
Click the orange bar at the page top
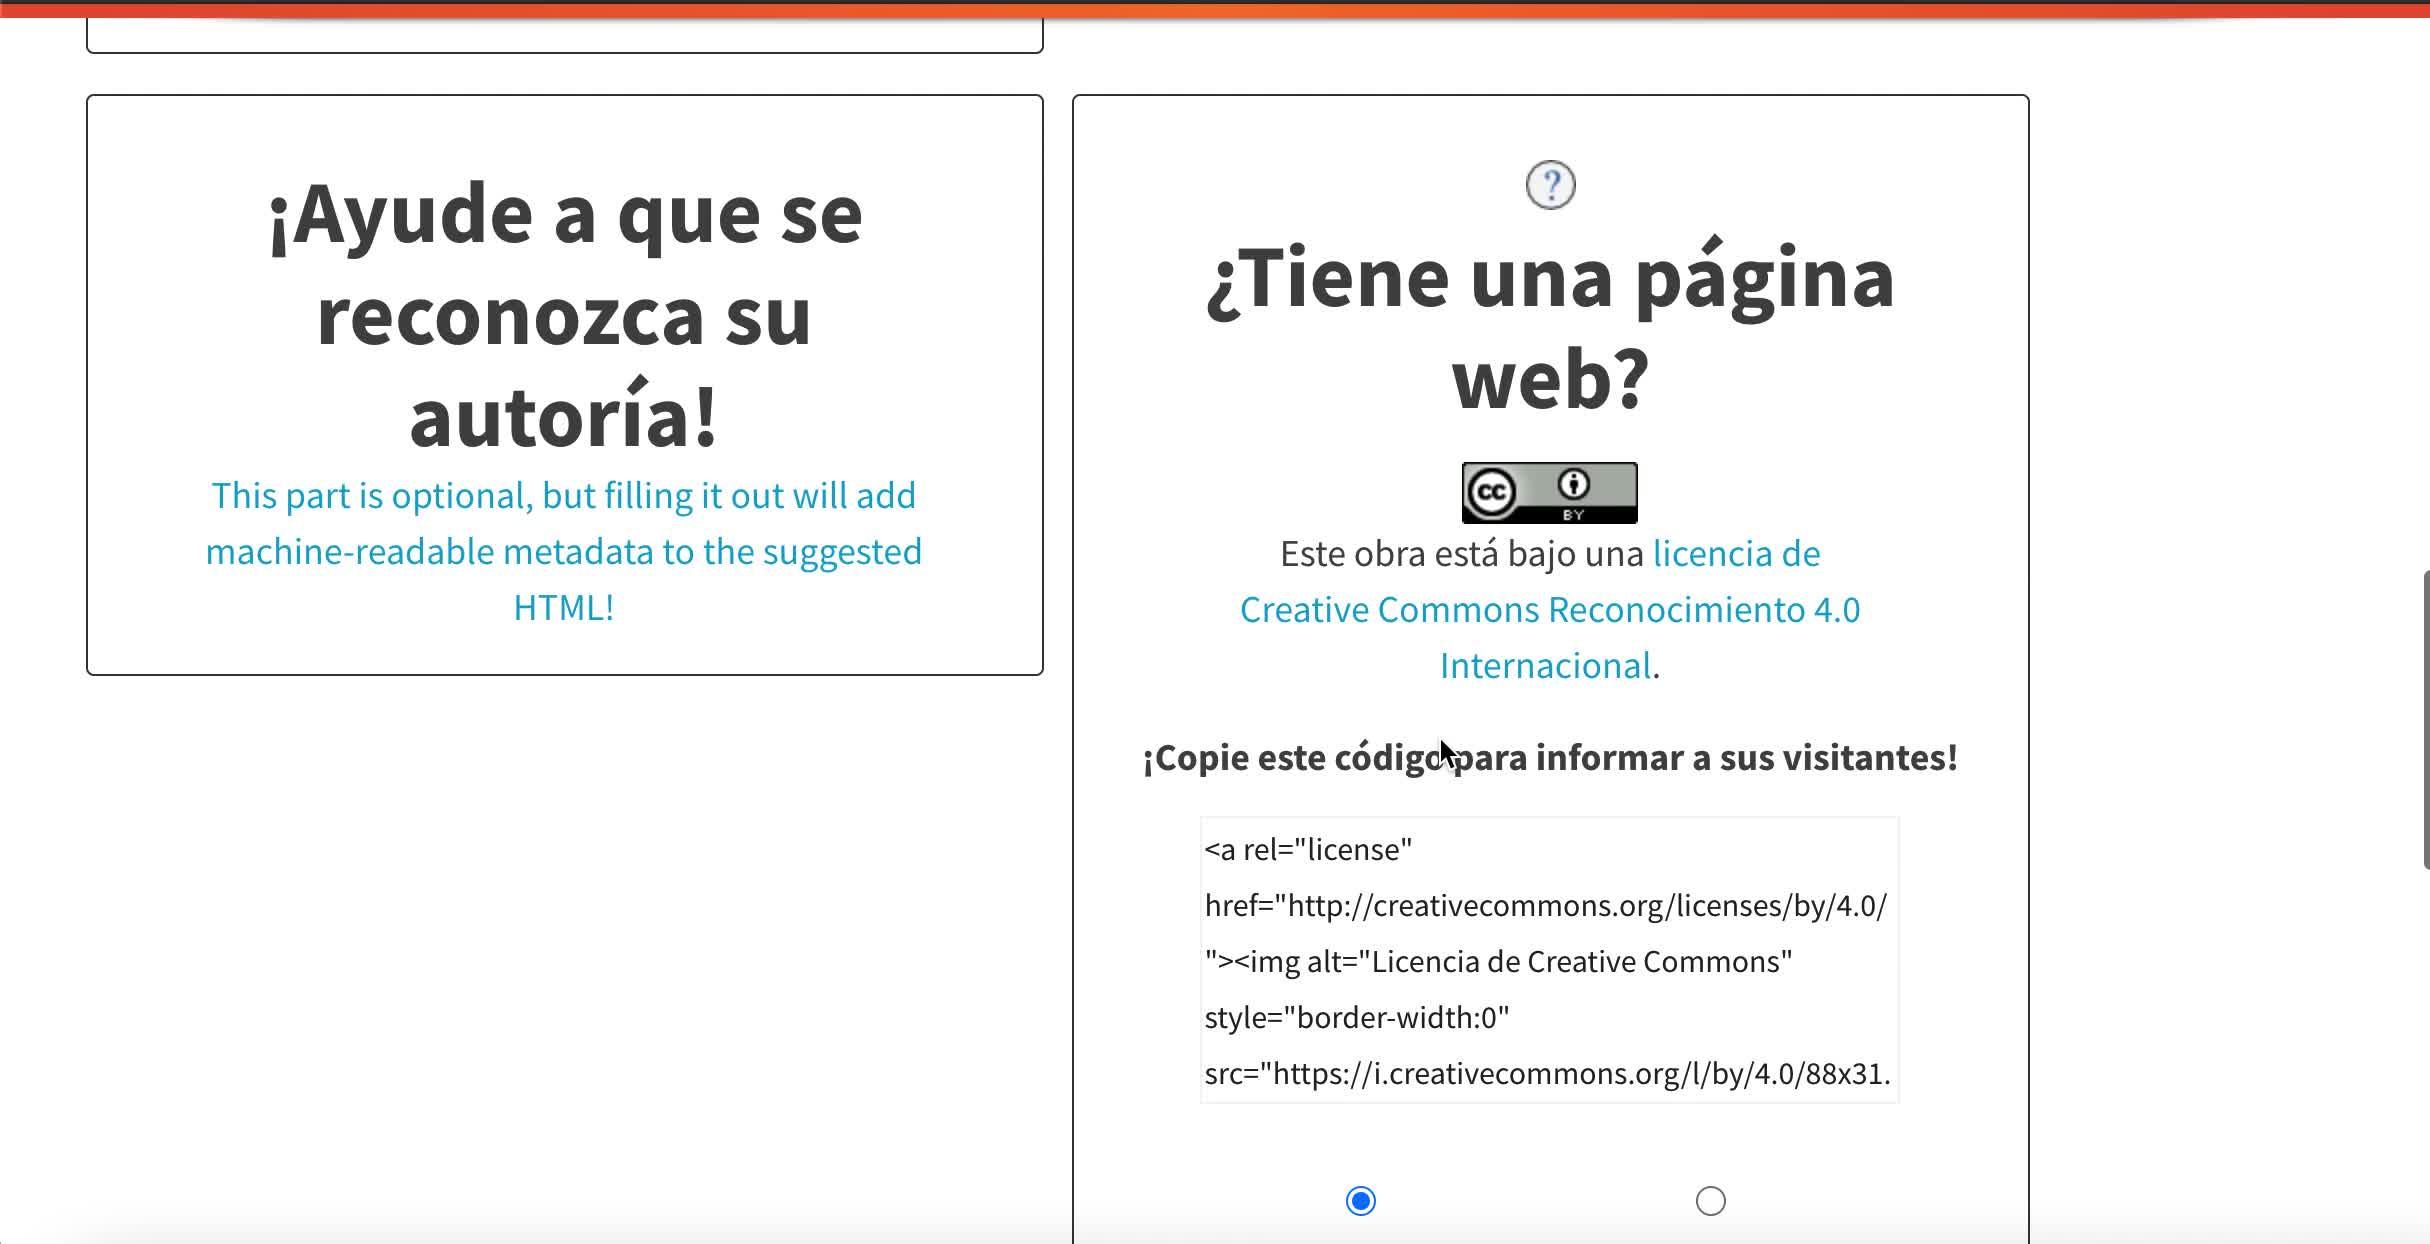point(1215,9)
